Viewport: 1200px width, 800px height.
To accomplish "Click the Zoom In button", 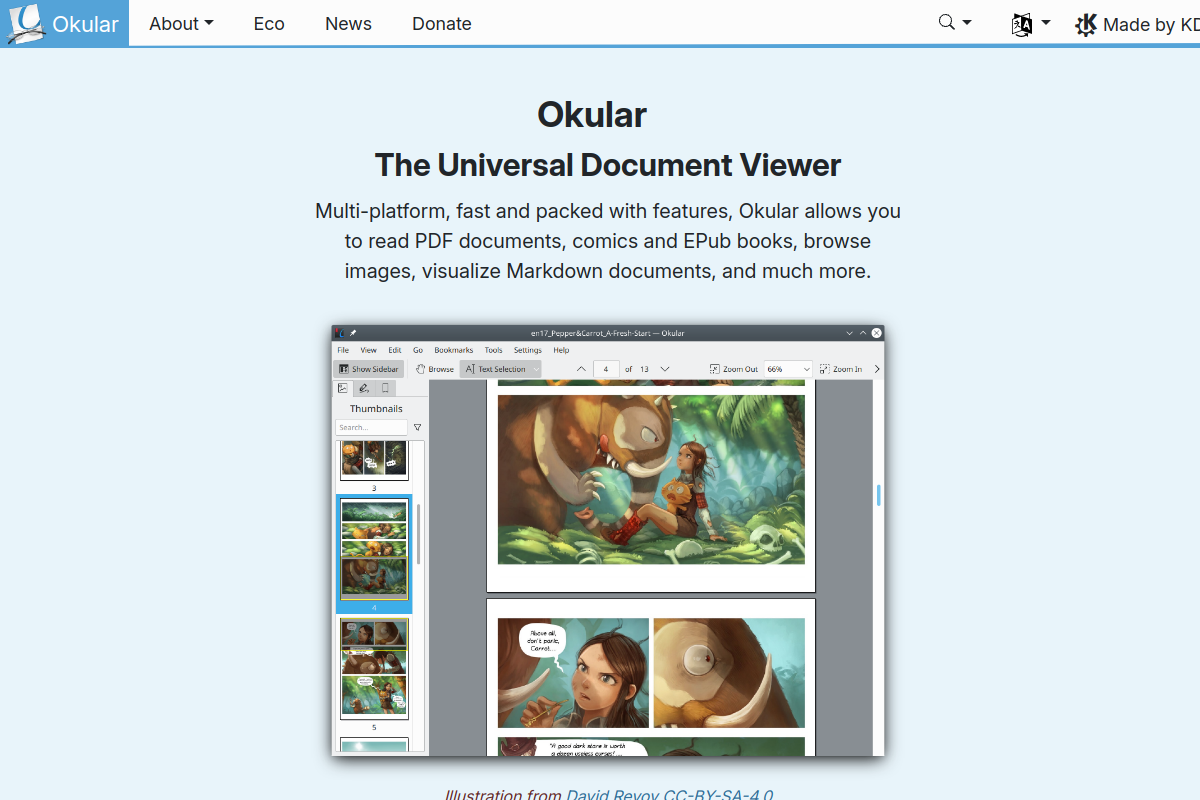I will coord(841,369).
